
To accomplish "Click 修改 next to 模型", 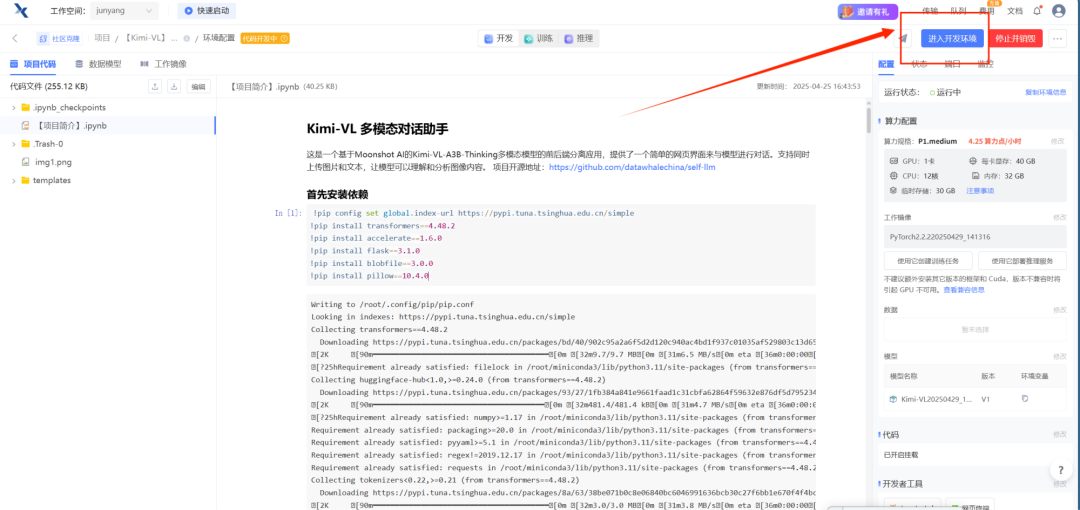I will [x=1059, y=356].
